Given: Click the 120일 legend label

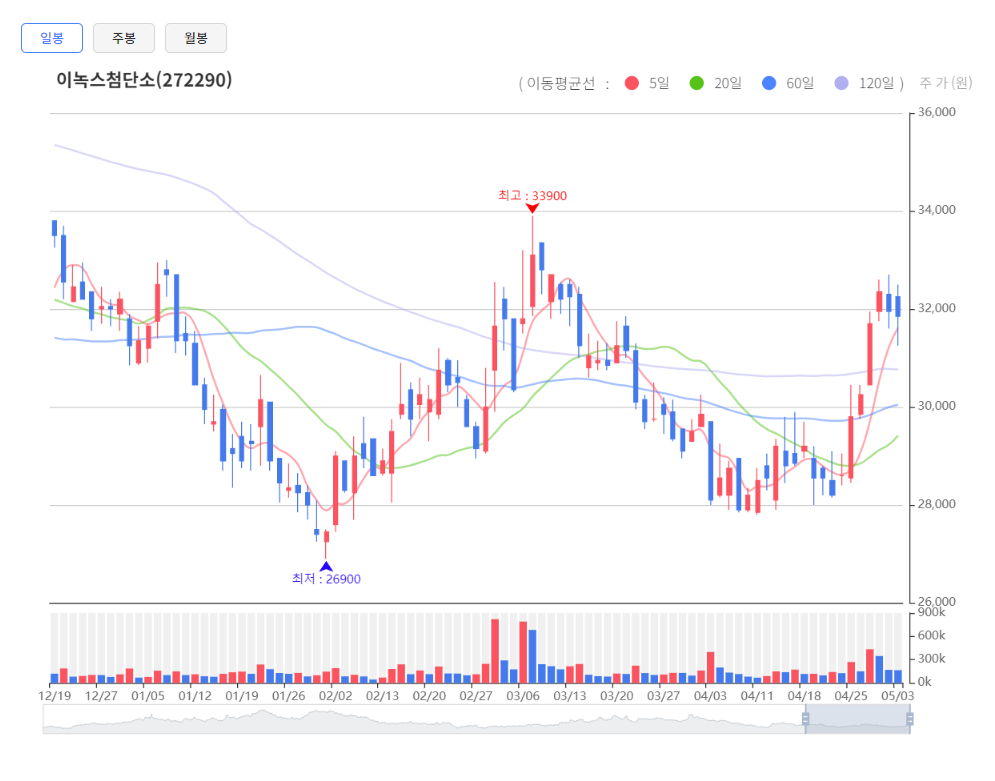Looking at the screenshot, I should pos(876,83).
